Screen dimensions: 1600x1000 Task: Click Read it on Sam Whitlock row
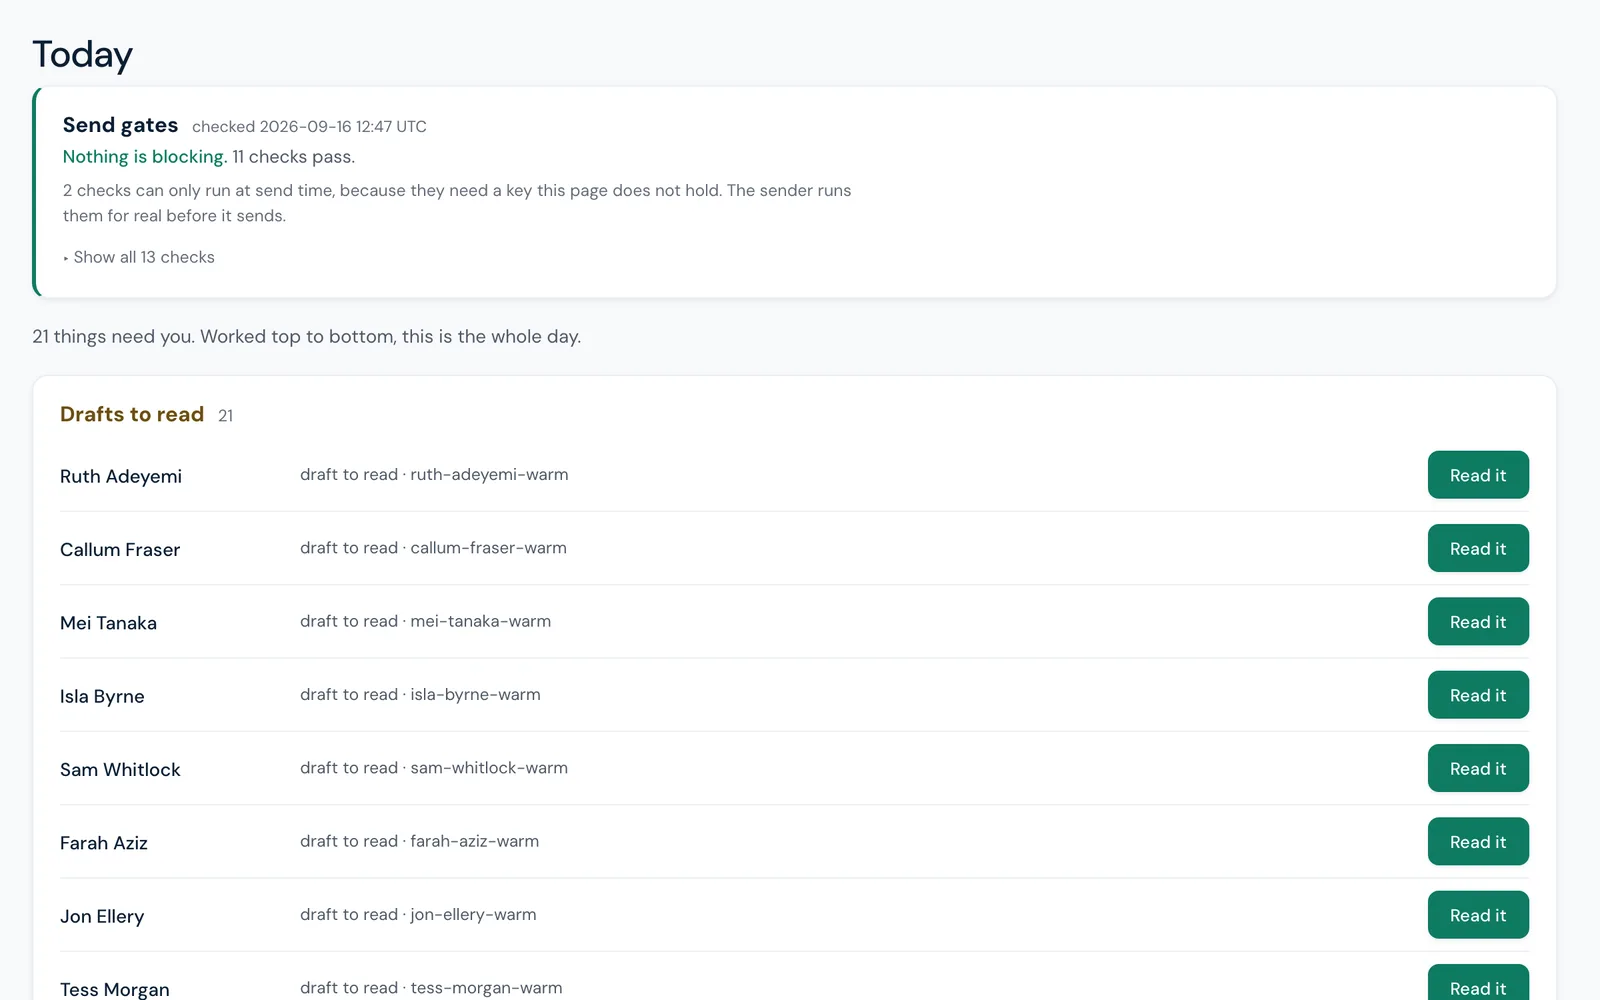[x=1478, y=768]
